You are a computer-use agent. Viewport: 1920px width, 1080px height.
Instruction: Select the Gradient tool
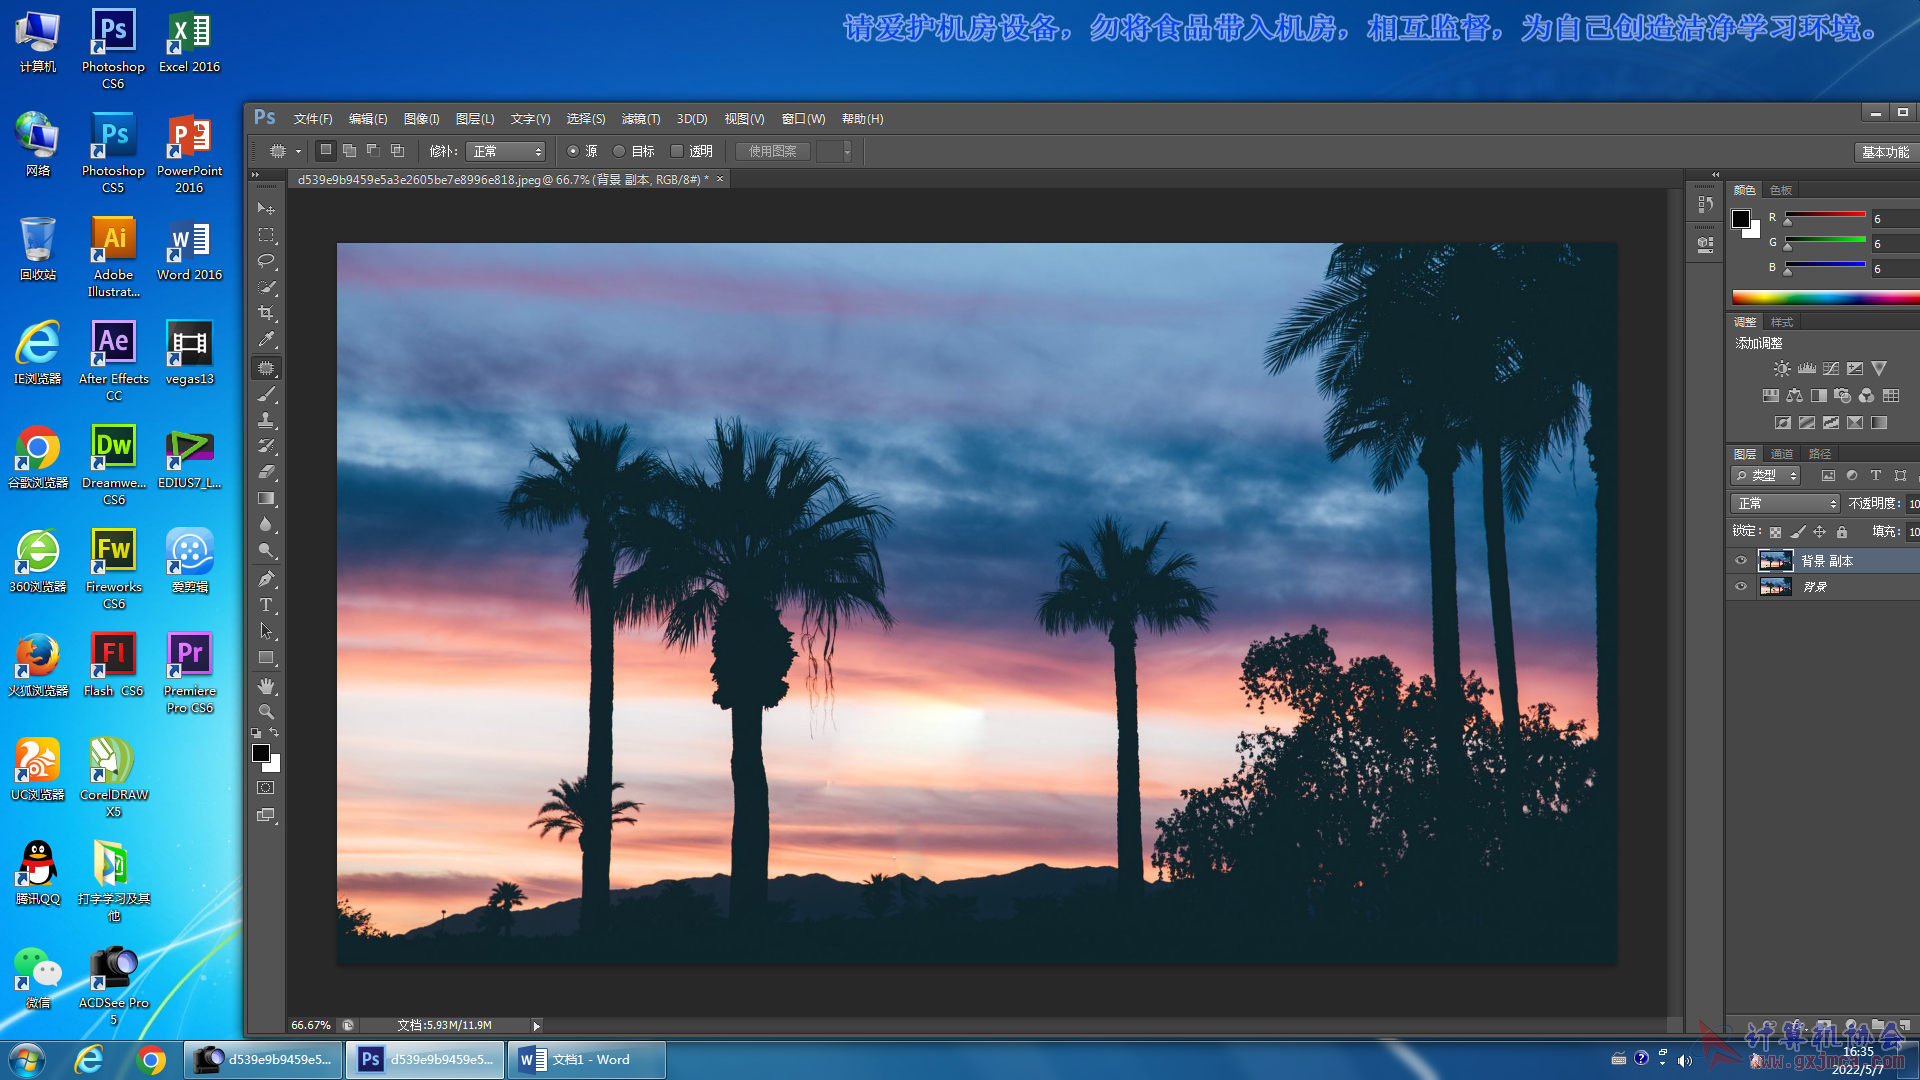[x=266, y=498]
